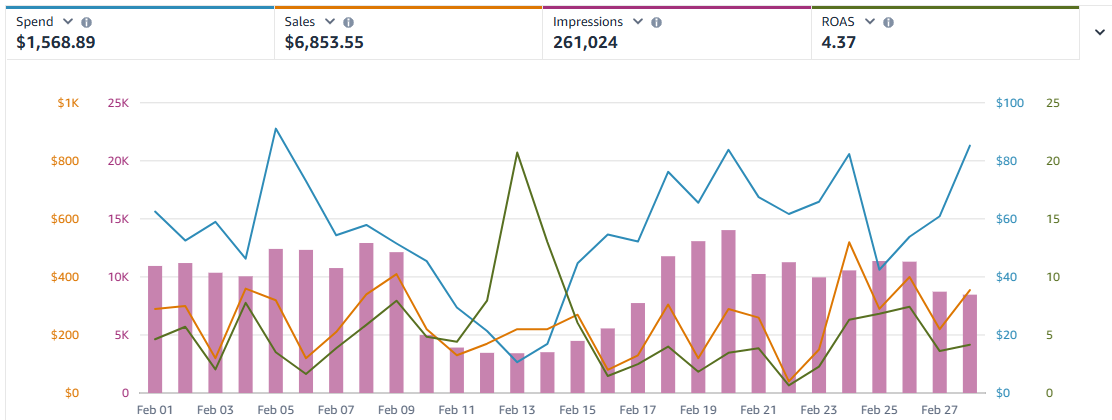Image resolution: width=1112 pixels, height=420 pixels.
Task: Open the Sales metric dropdown chevron
Action: click(329, 21)
